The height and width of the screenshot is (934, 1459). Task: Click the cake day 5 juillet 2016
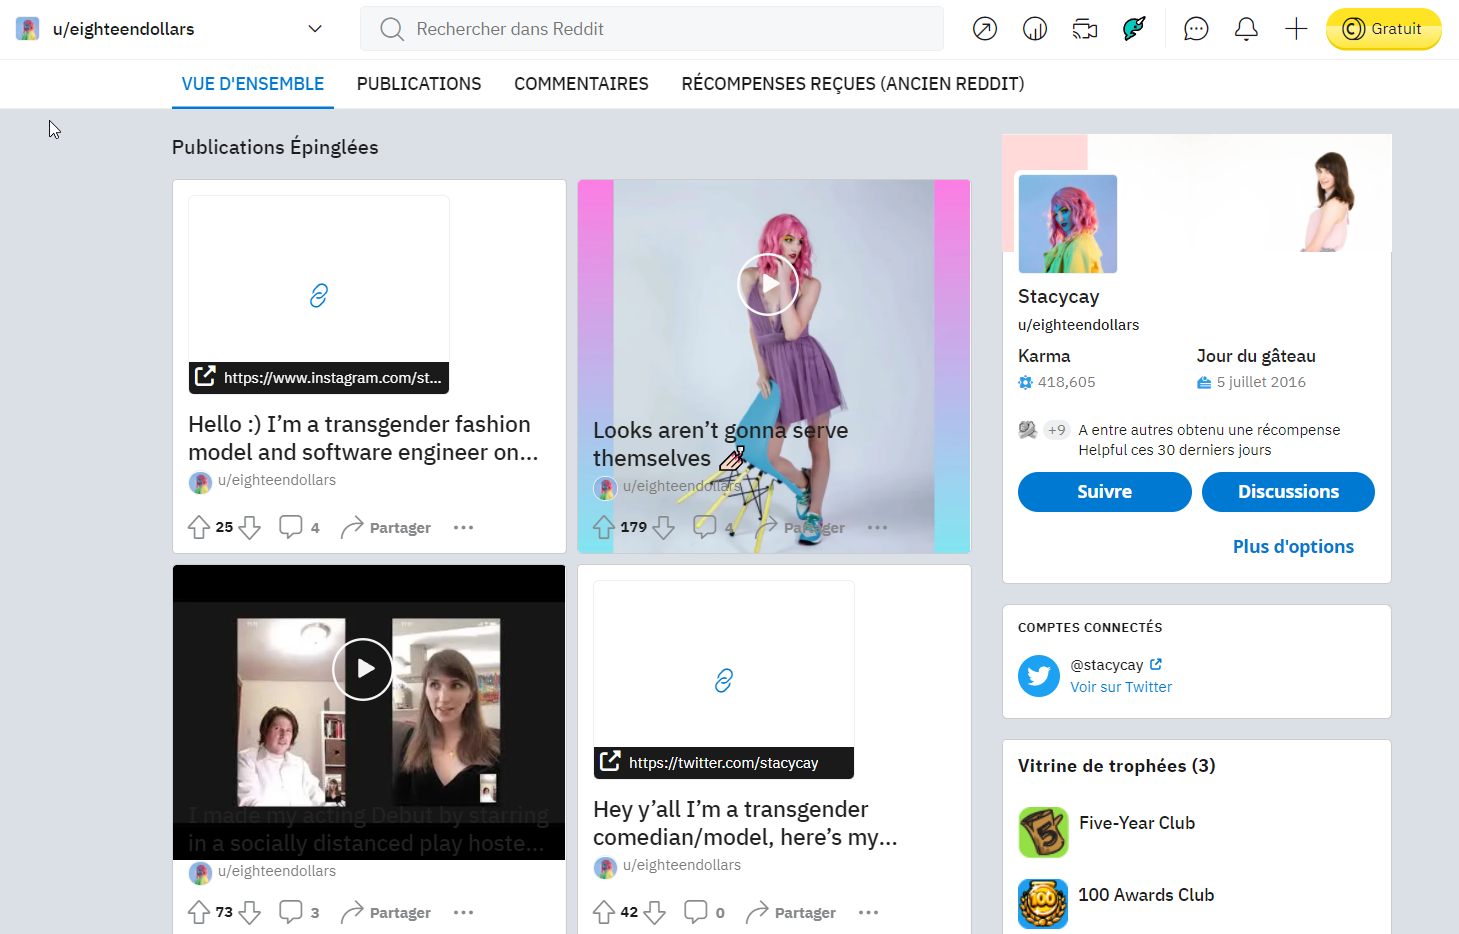click(1261, 382)
